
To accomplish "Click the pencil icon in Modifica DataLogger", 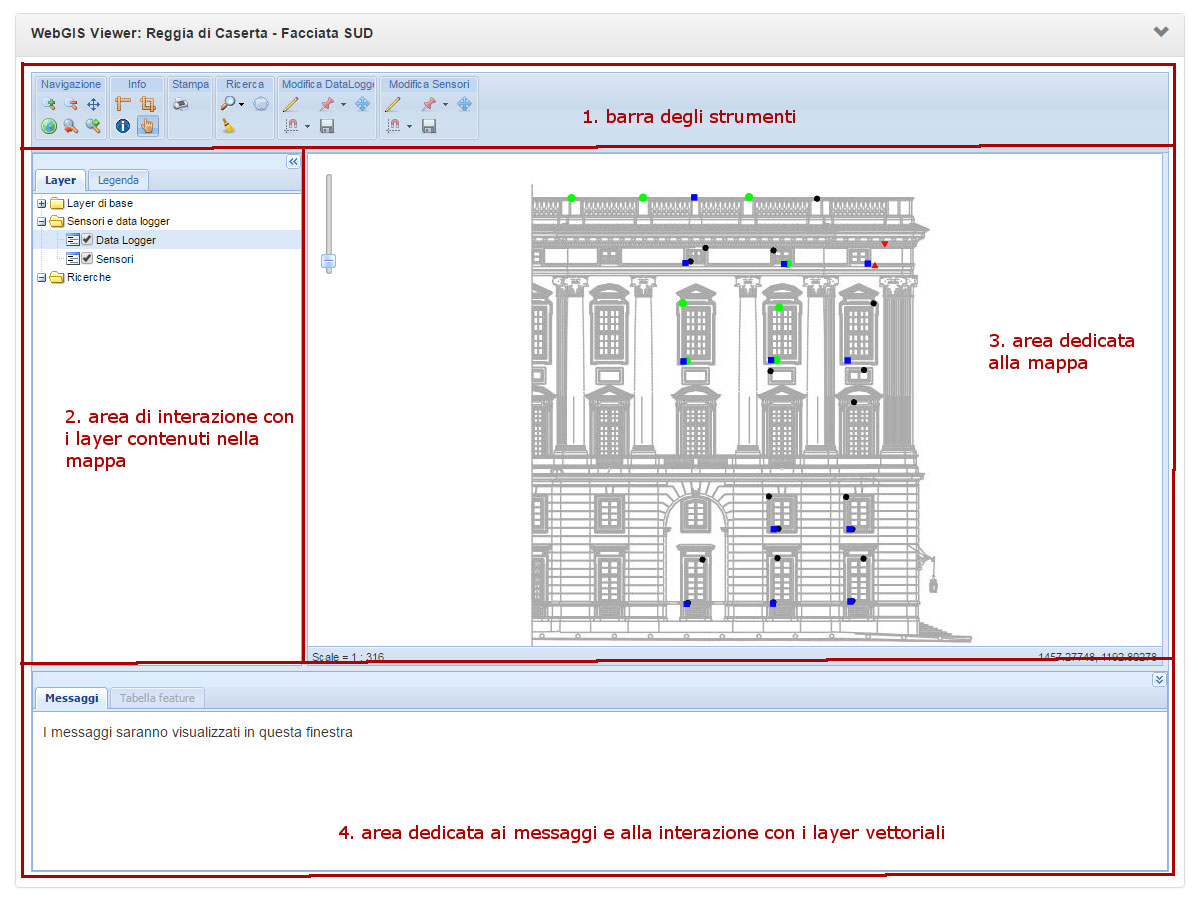I will 290,104.
